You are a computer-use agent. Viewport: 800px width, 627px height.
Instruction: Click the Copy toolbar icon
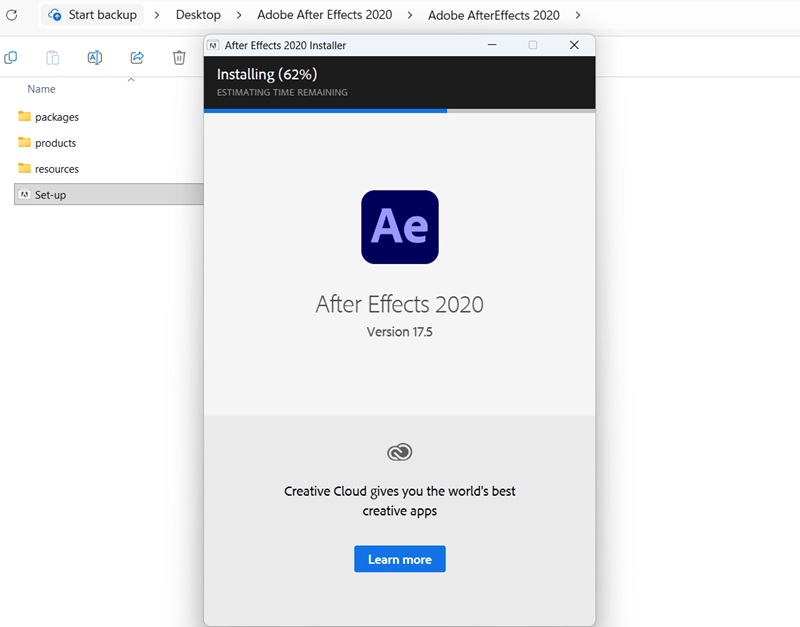[x=11, y=58]
